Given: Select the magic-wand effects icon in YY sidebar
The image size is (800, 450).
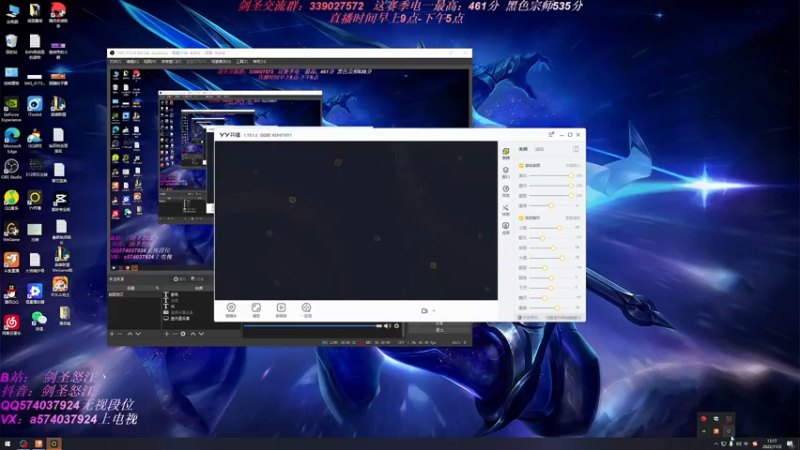Looking at the screenshot, I should (506, 210).
